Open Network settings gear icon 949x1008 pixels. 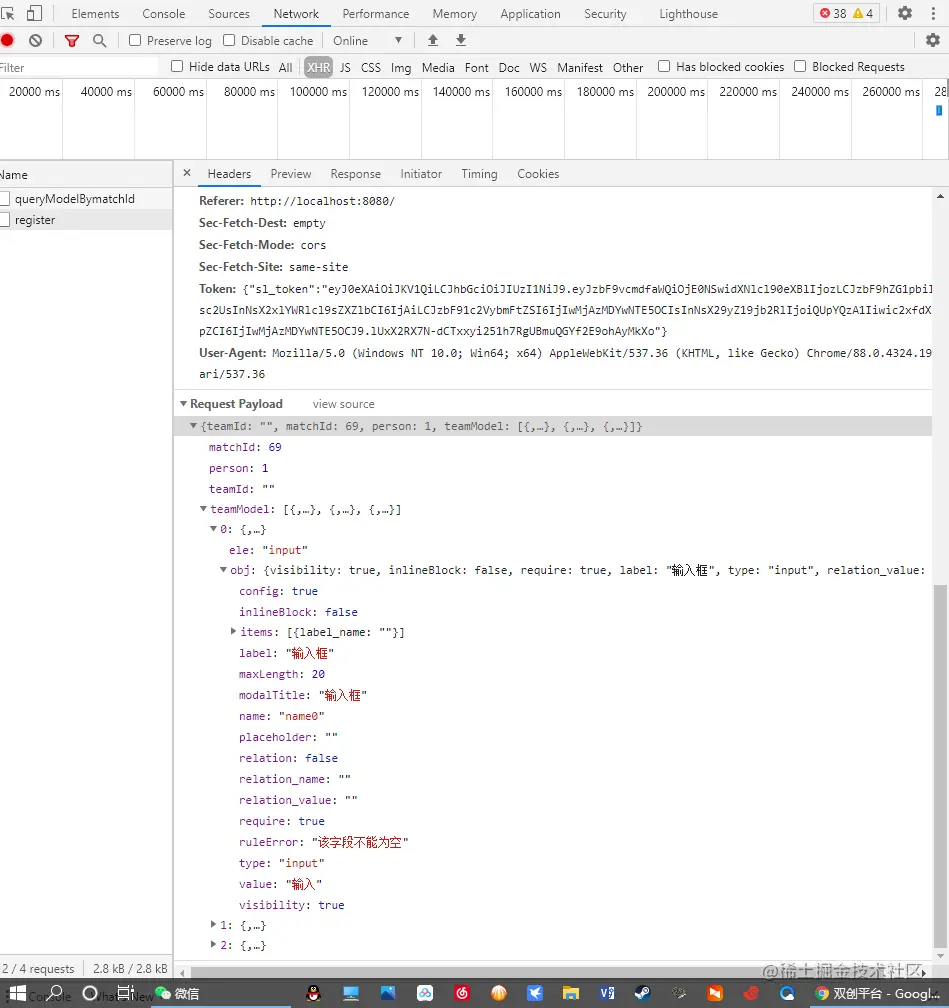(x=933, y=40)
